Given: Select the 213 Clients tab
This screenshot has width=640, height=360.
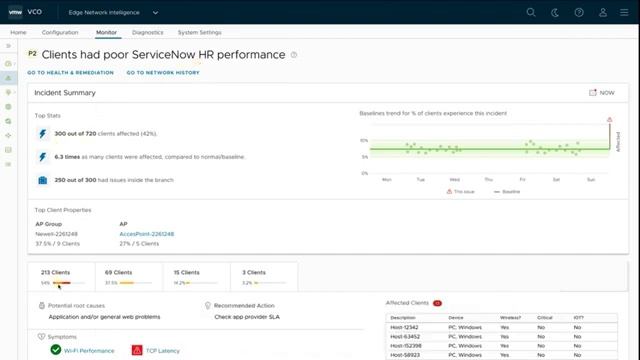Looking at the screenshot, I should [x=61, y=277].
